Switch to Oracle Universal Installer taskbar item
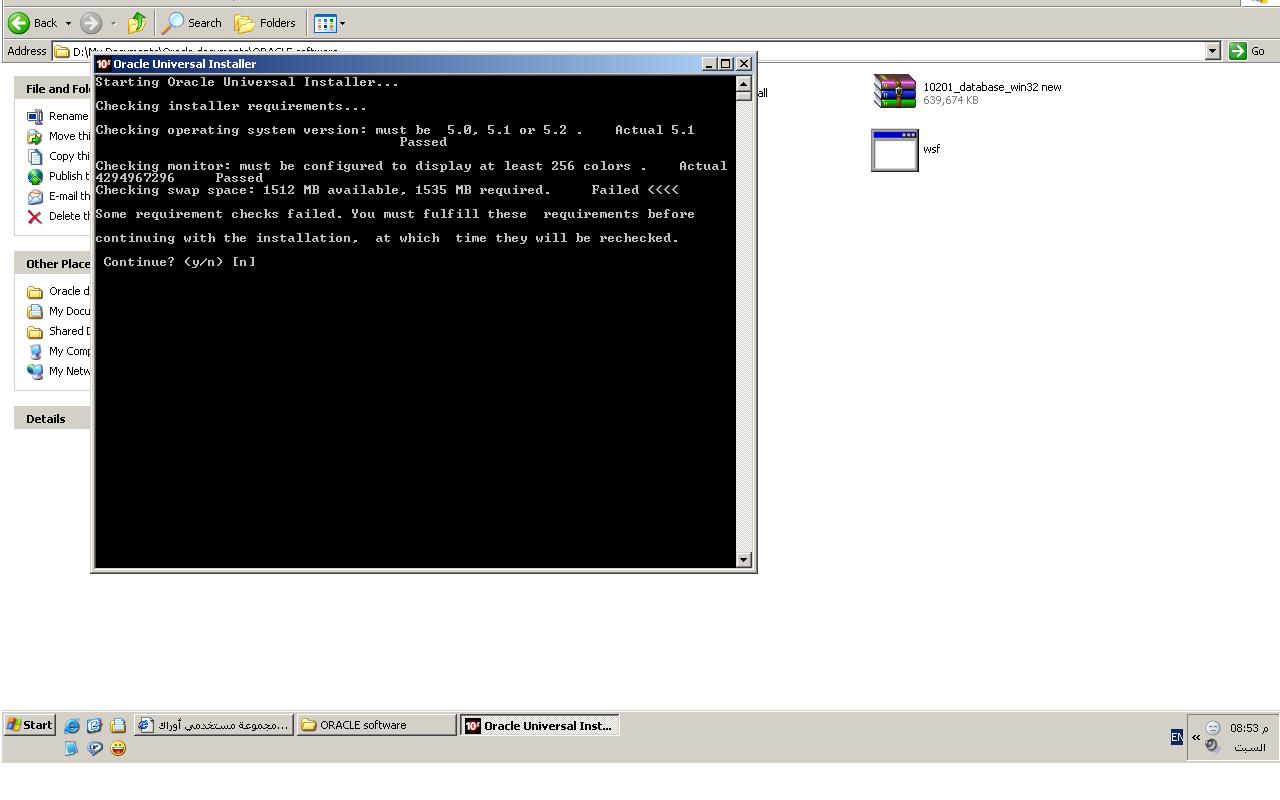 pos(540,725)
